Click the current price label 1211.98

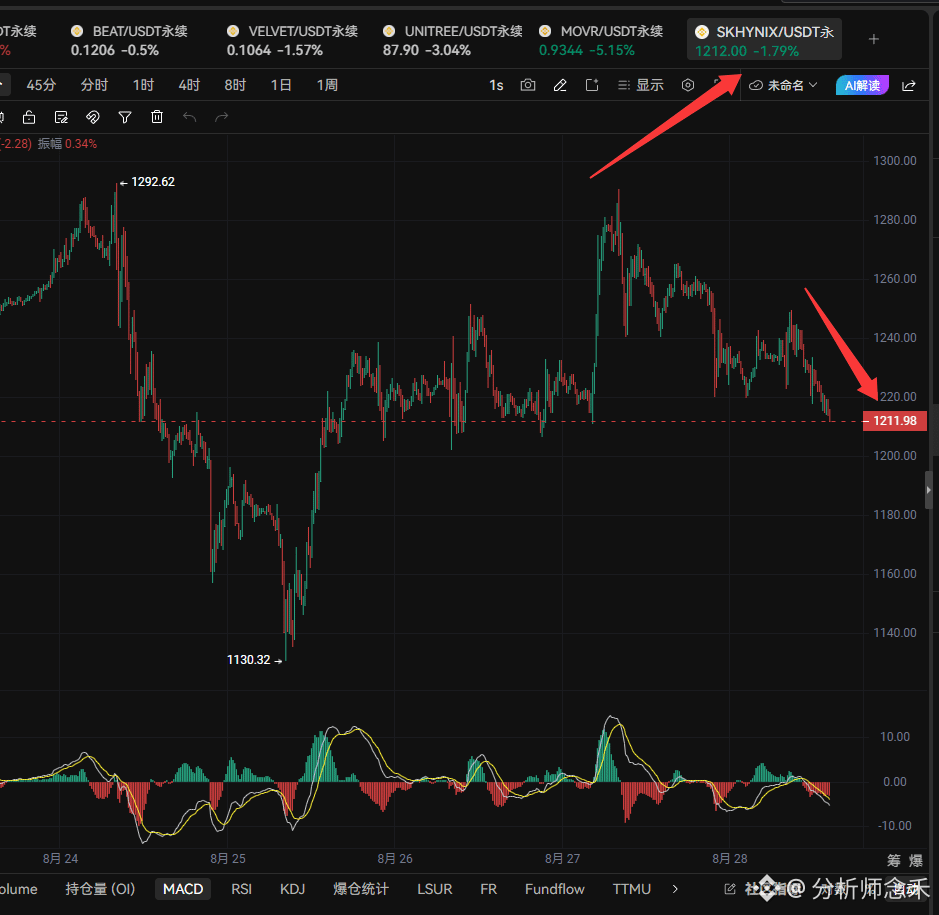[895, 421]
